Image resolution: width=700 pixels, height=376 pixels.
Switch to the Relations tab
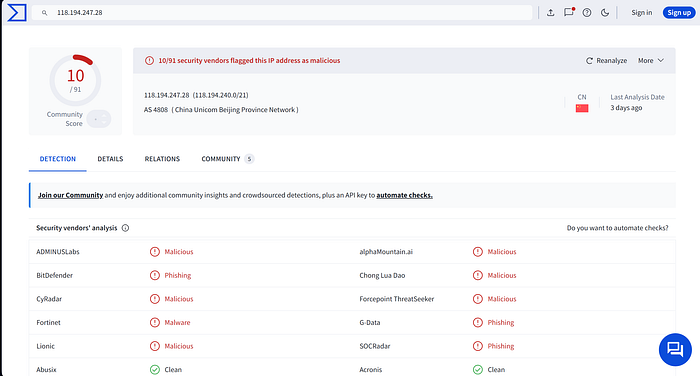pyautogui.click(x=162, y=159)
